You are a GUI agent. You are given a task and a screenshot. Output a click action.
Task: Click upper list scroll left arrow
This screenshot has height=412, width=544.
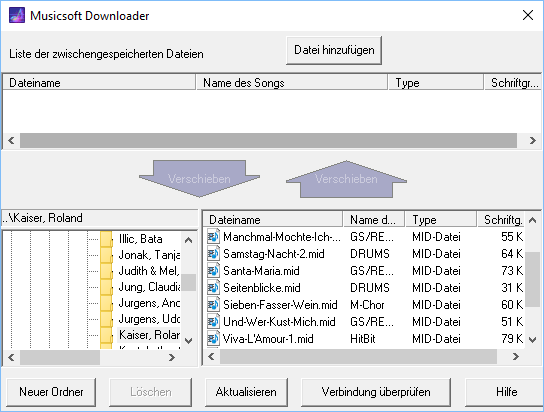[x=11, y=140]
